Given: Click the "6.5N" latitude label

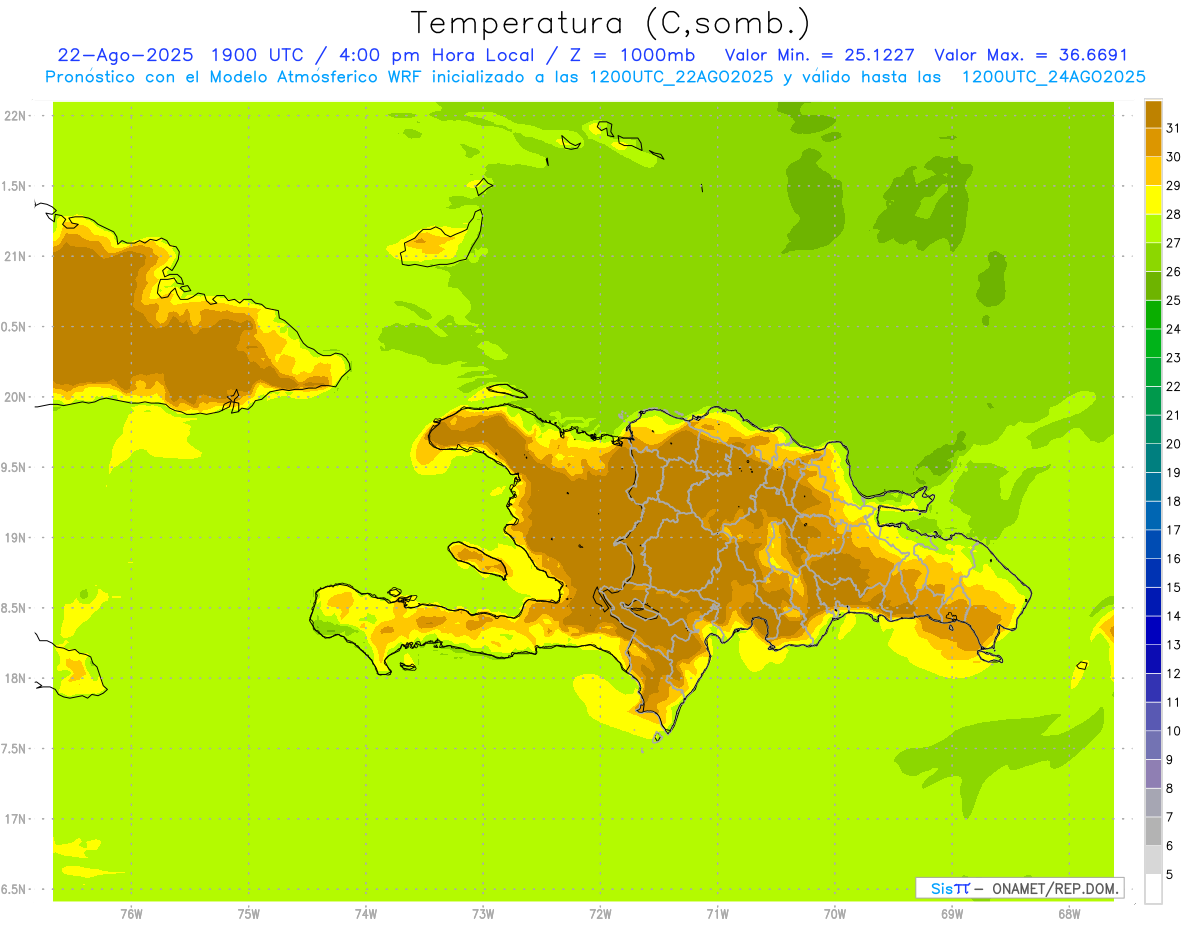Looking at the screenshot, I should [x=14, y=889].
